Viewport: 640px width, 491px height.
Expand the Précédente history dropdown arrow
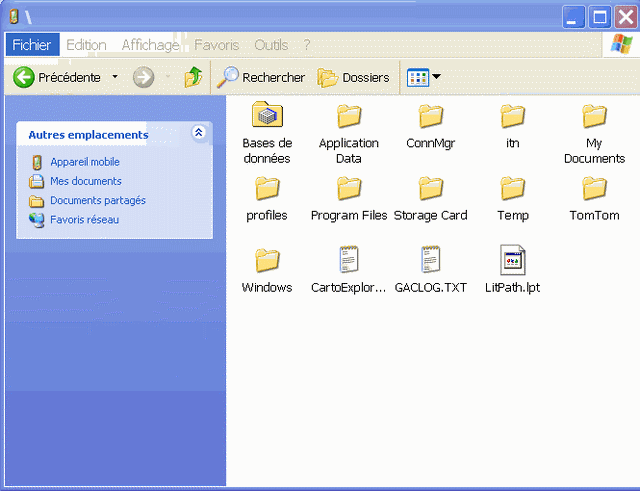point(115,77)
